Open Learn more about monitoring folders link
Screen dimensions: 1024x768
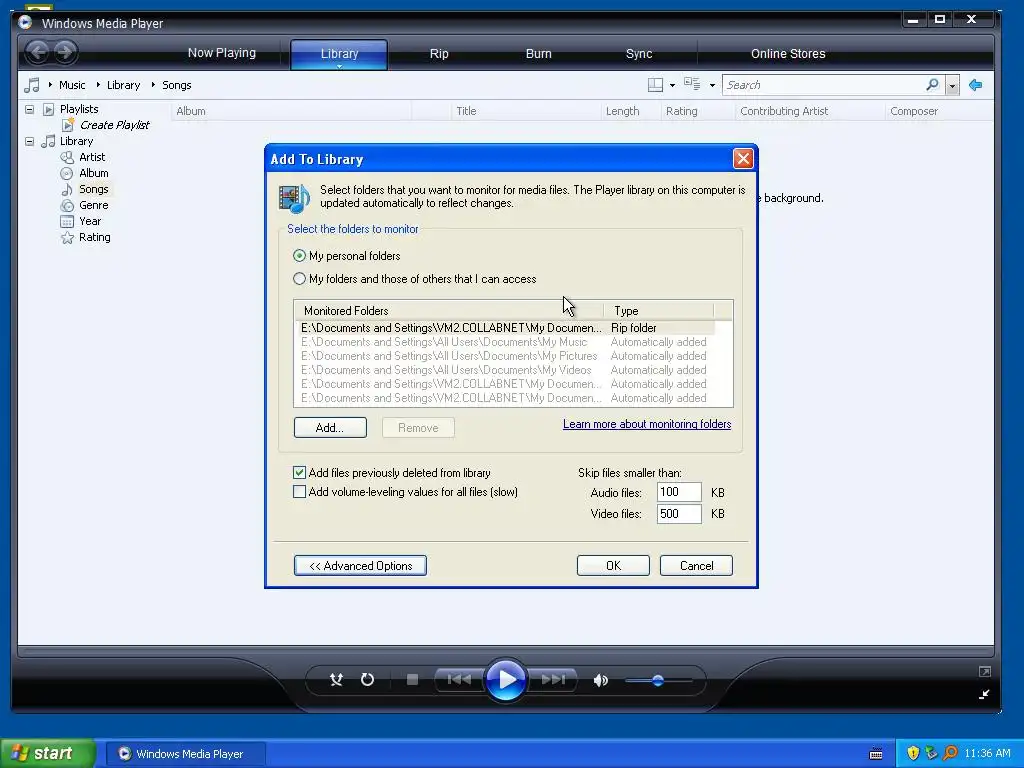click(647, 424)
